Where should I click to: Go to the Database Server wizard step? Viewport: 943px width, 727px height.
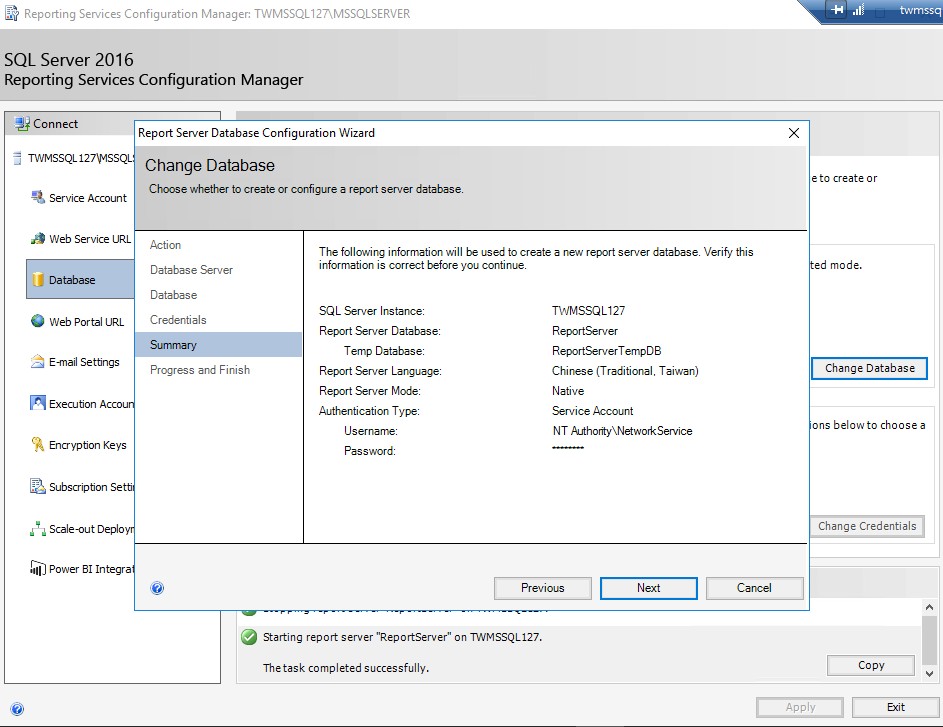(191, 270)
